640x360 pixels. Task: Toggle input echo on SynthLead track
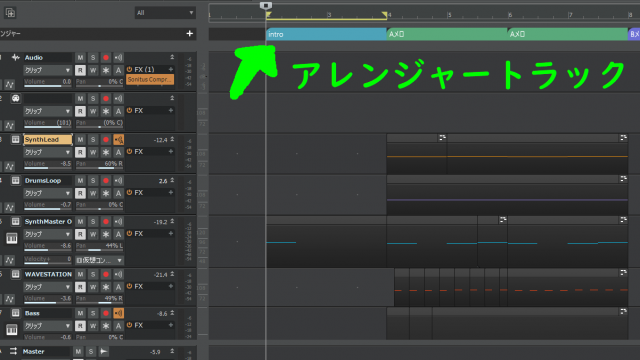pyautogui.click(x=118, y=140)
